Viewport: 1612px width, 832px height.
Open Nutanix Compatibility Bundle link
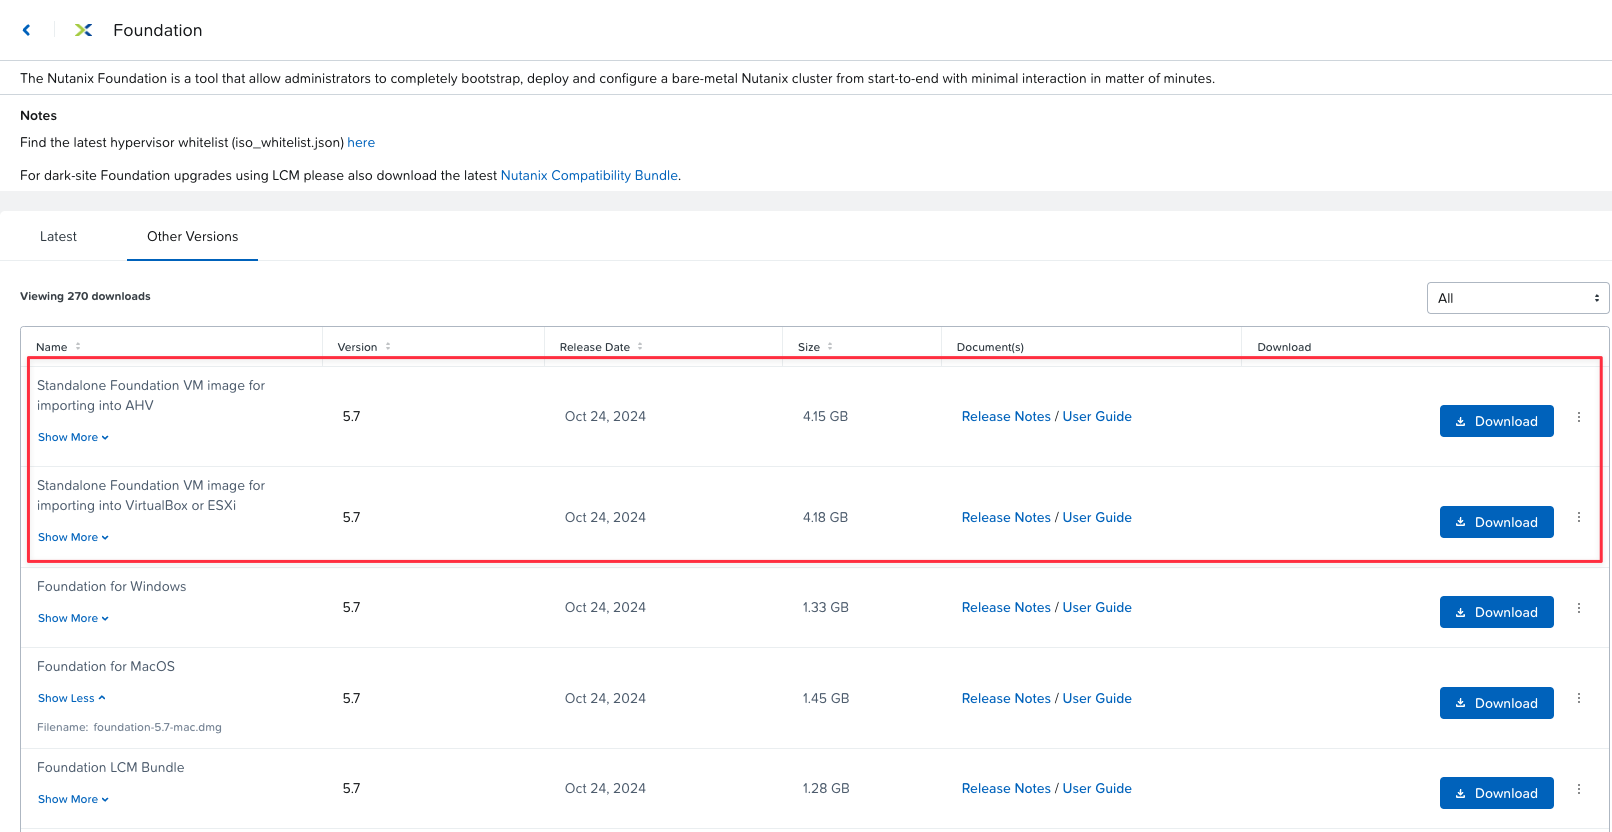[x=589, y=175]
